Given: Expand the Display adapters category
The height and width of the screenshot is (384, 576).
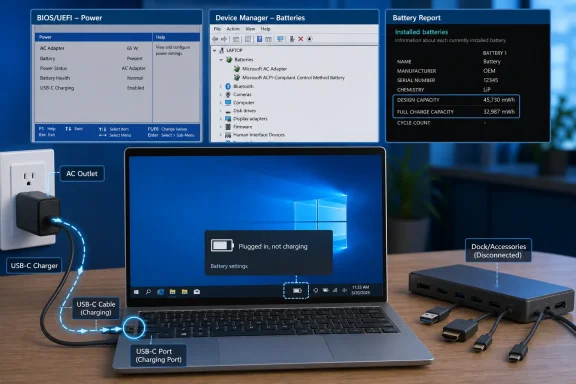Looking at the screenshot, I should point(220,119).
